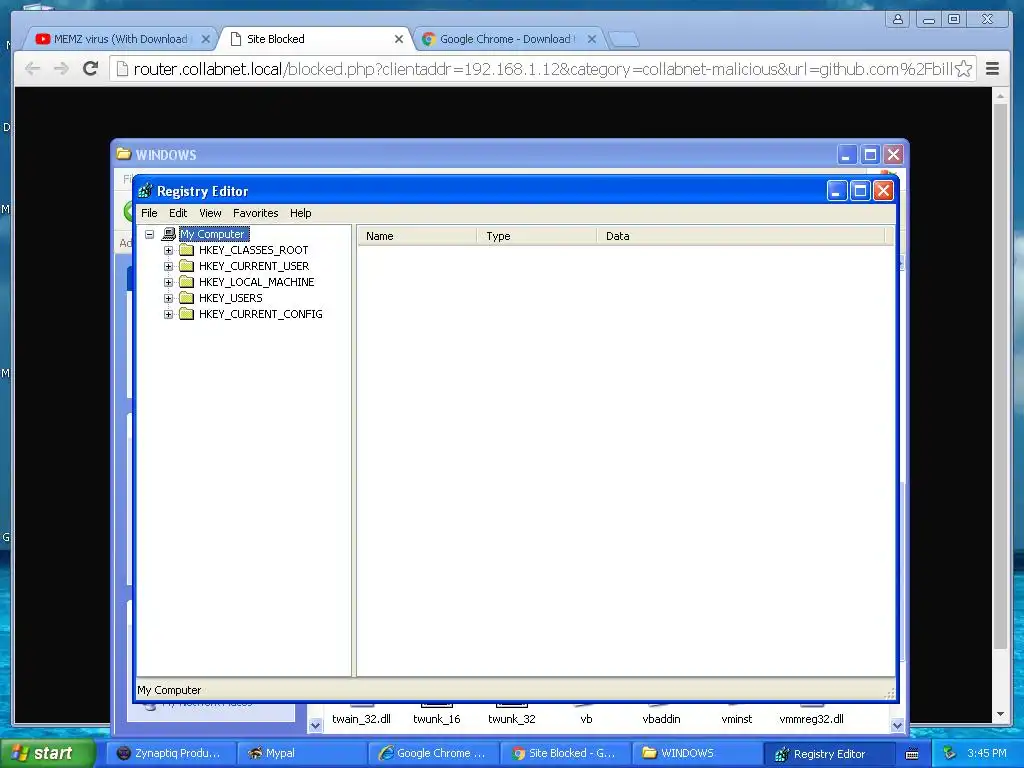Select twain_32.dll in WINDOWS folder
The width and height of the screenshot is (1024, 768).
[x=361, y=718]
